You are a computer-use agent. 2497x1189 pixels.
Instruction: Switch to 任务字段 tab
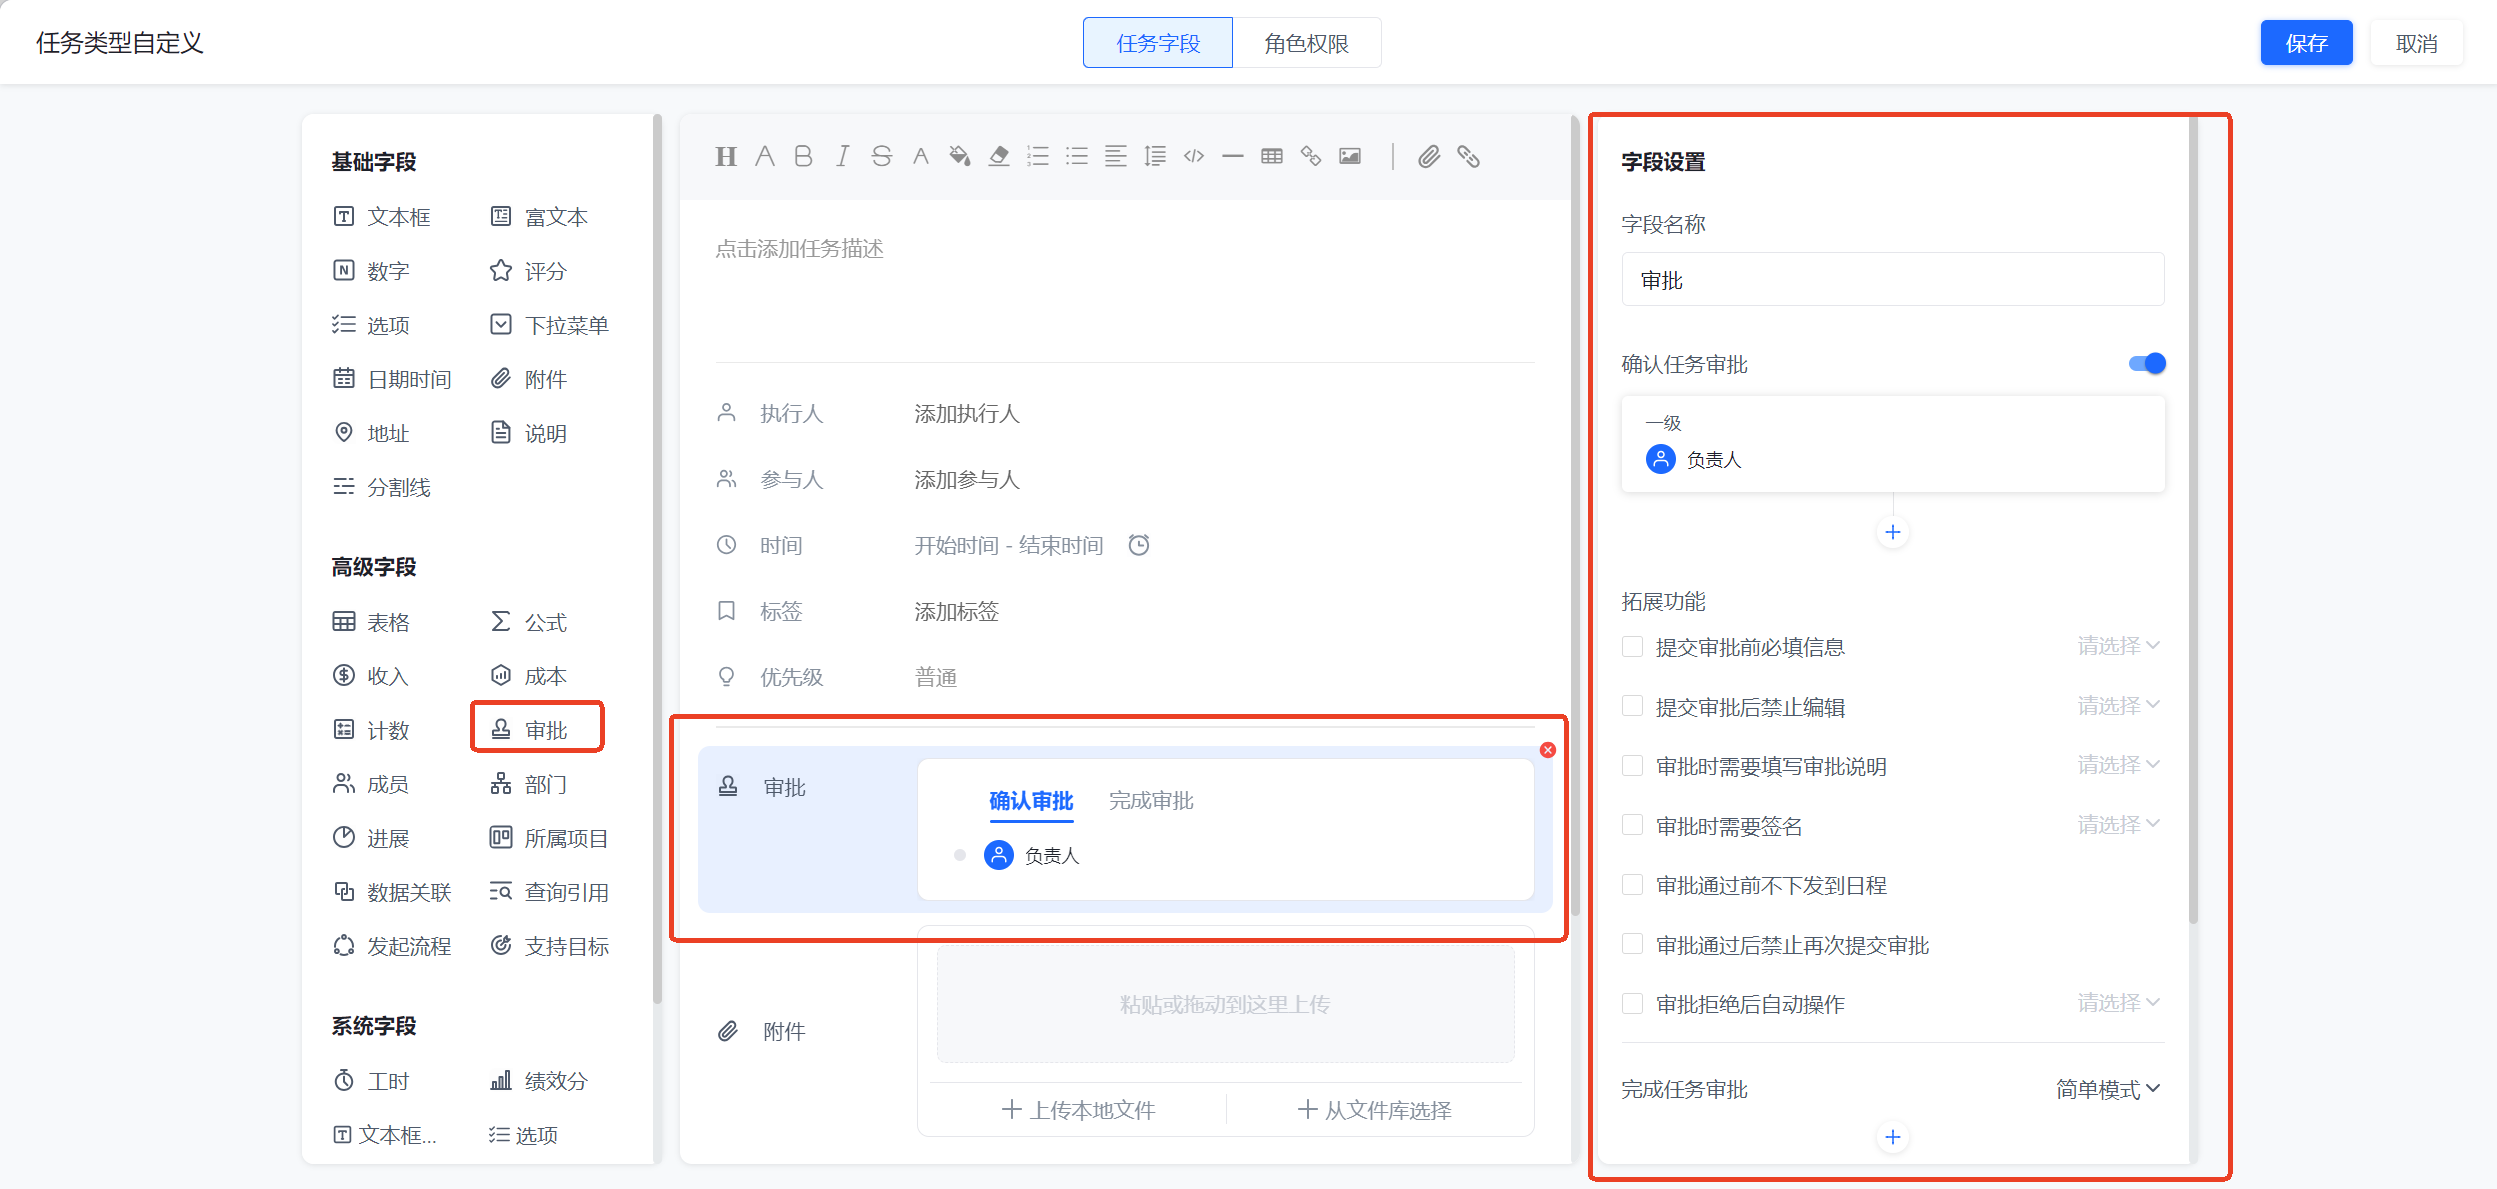pyautogui.click(x=1158, y=43)
